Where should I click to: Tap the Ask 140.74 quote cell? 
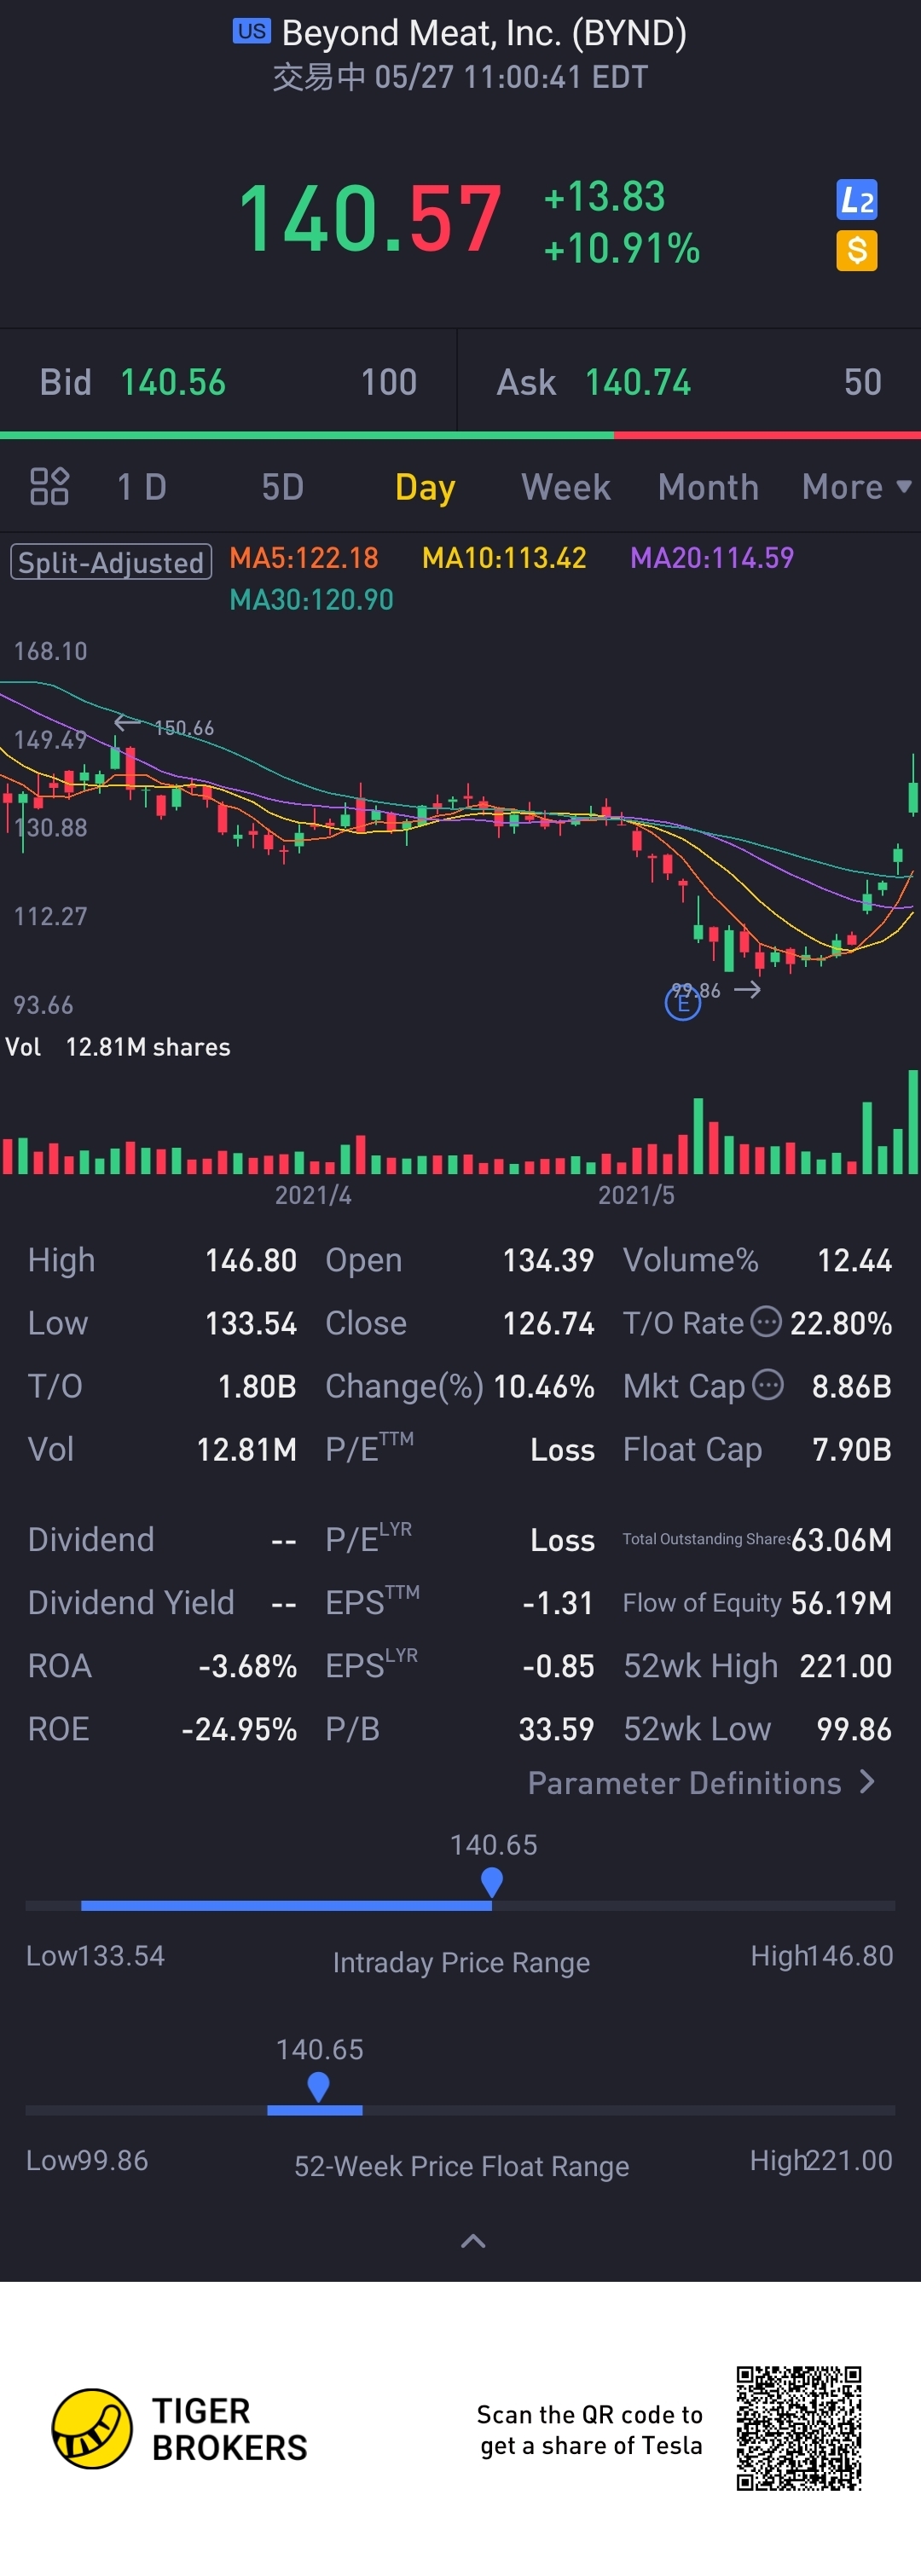click(689, 382)
